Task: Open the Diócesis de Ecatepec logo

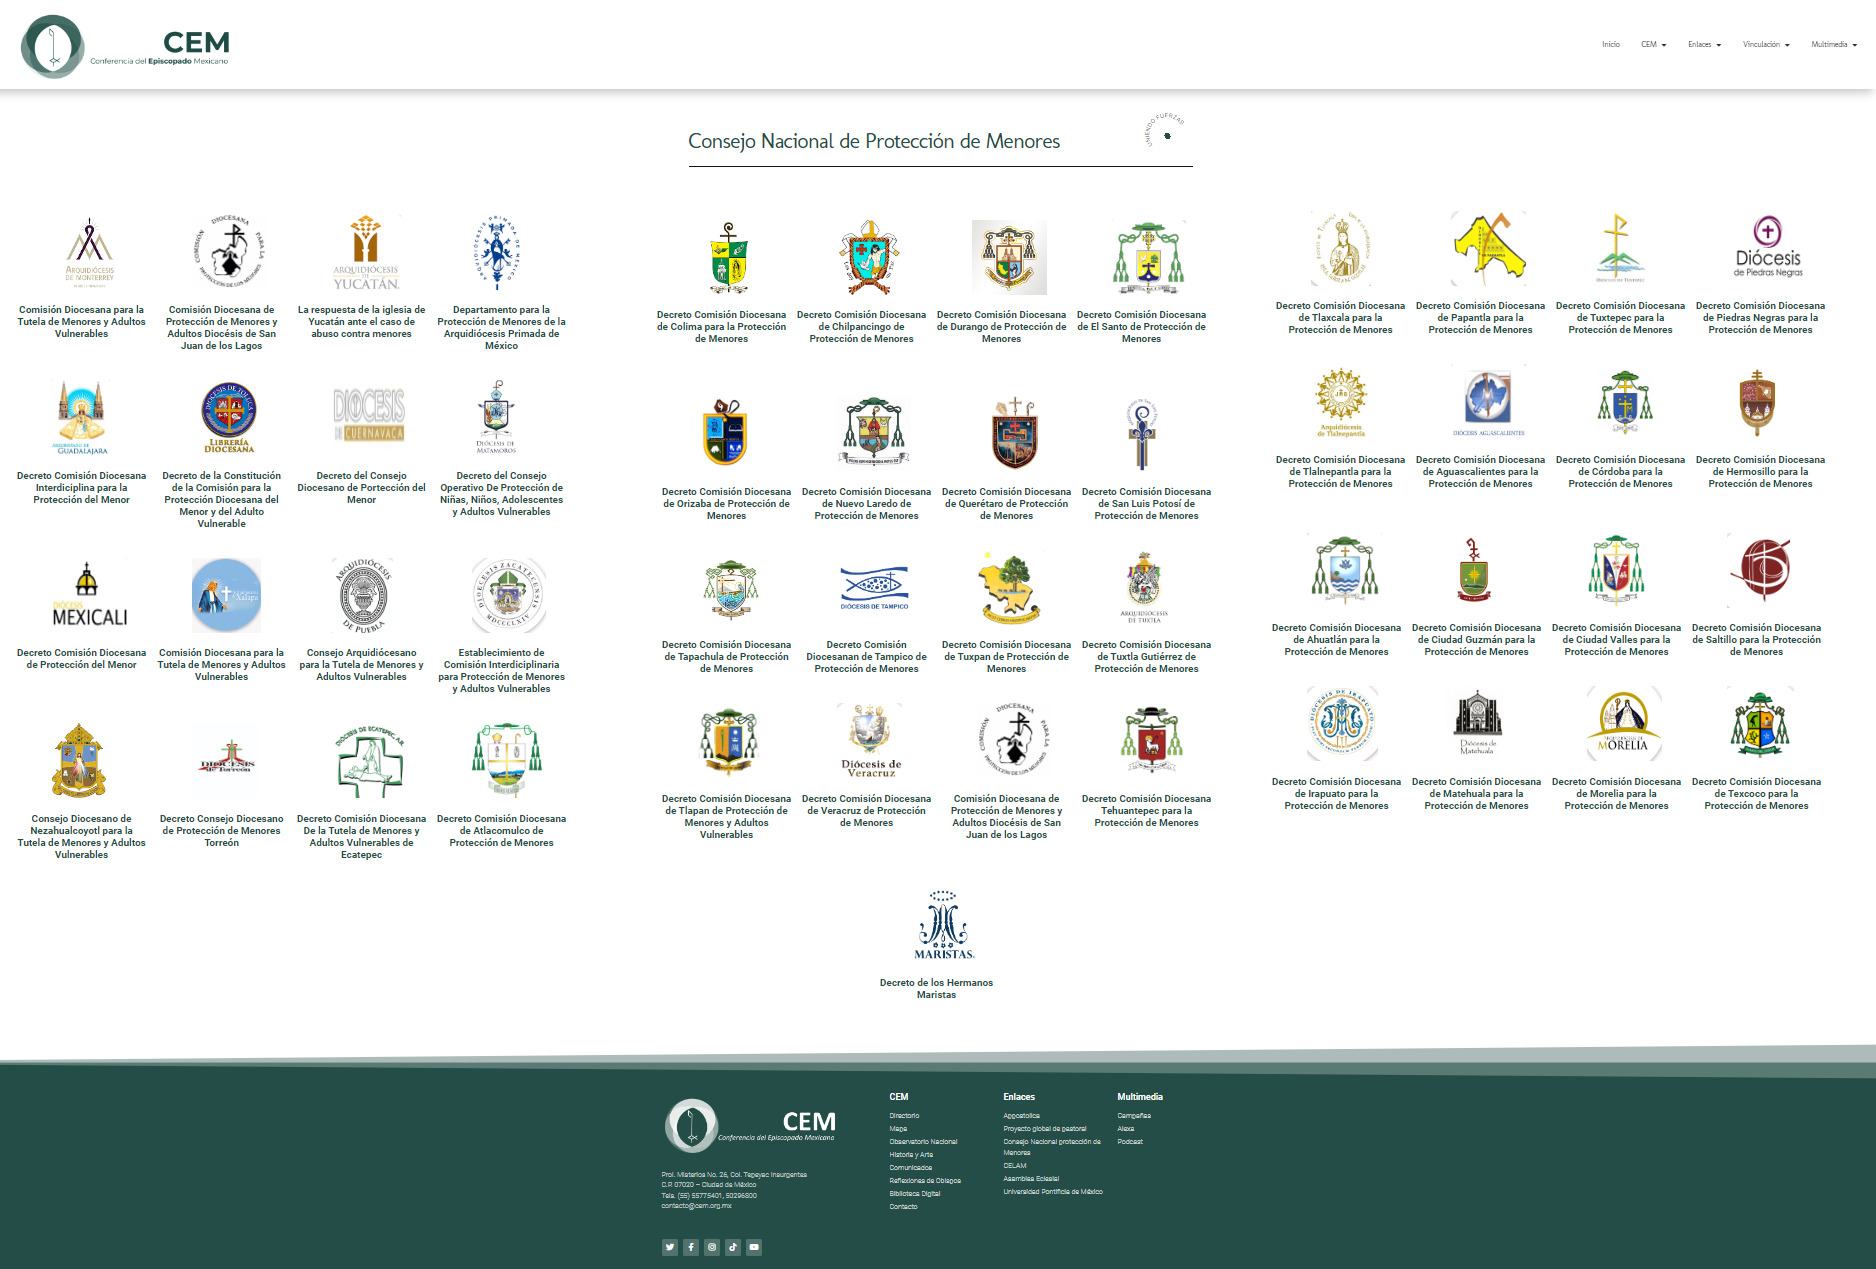Action: click(369, 762)
